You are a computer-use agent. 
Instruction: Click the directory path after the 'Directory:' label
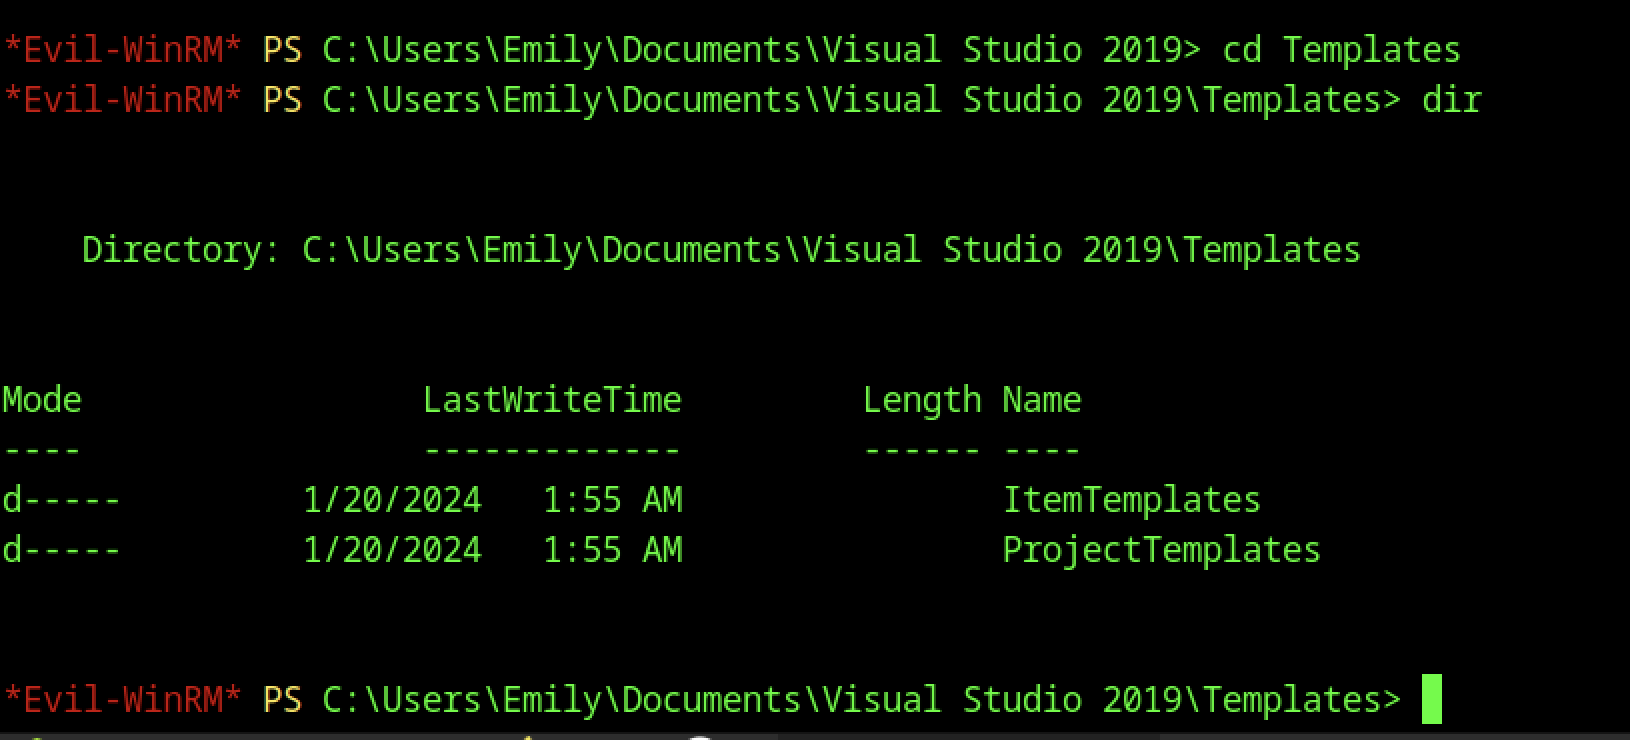831,249
